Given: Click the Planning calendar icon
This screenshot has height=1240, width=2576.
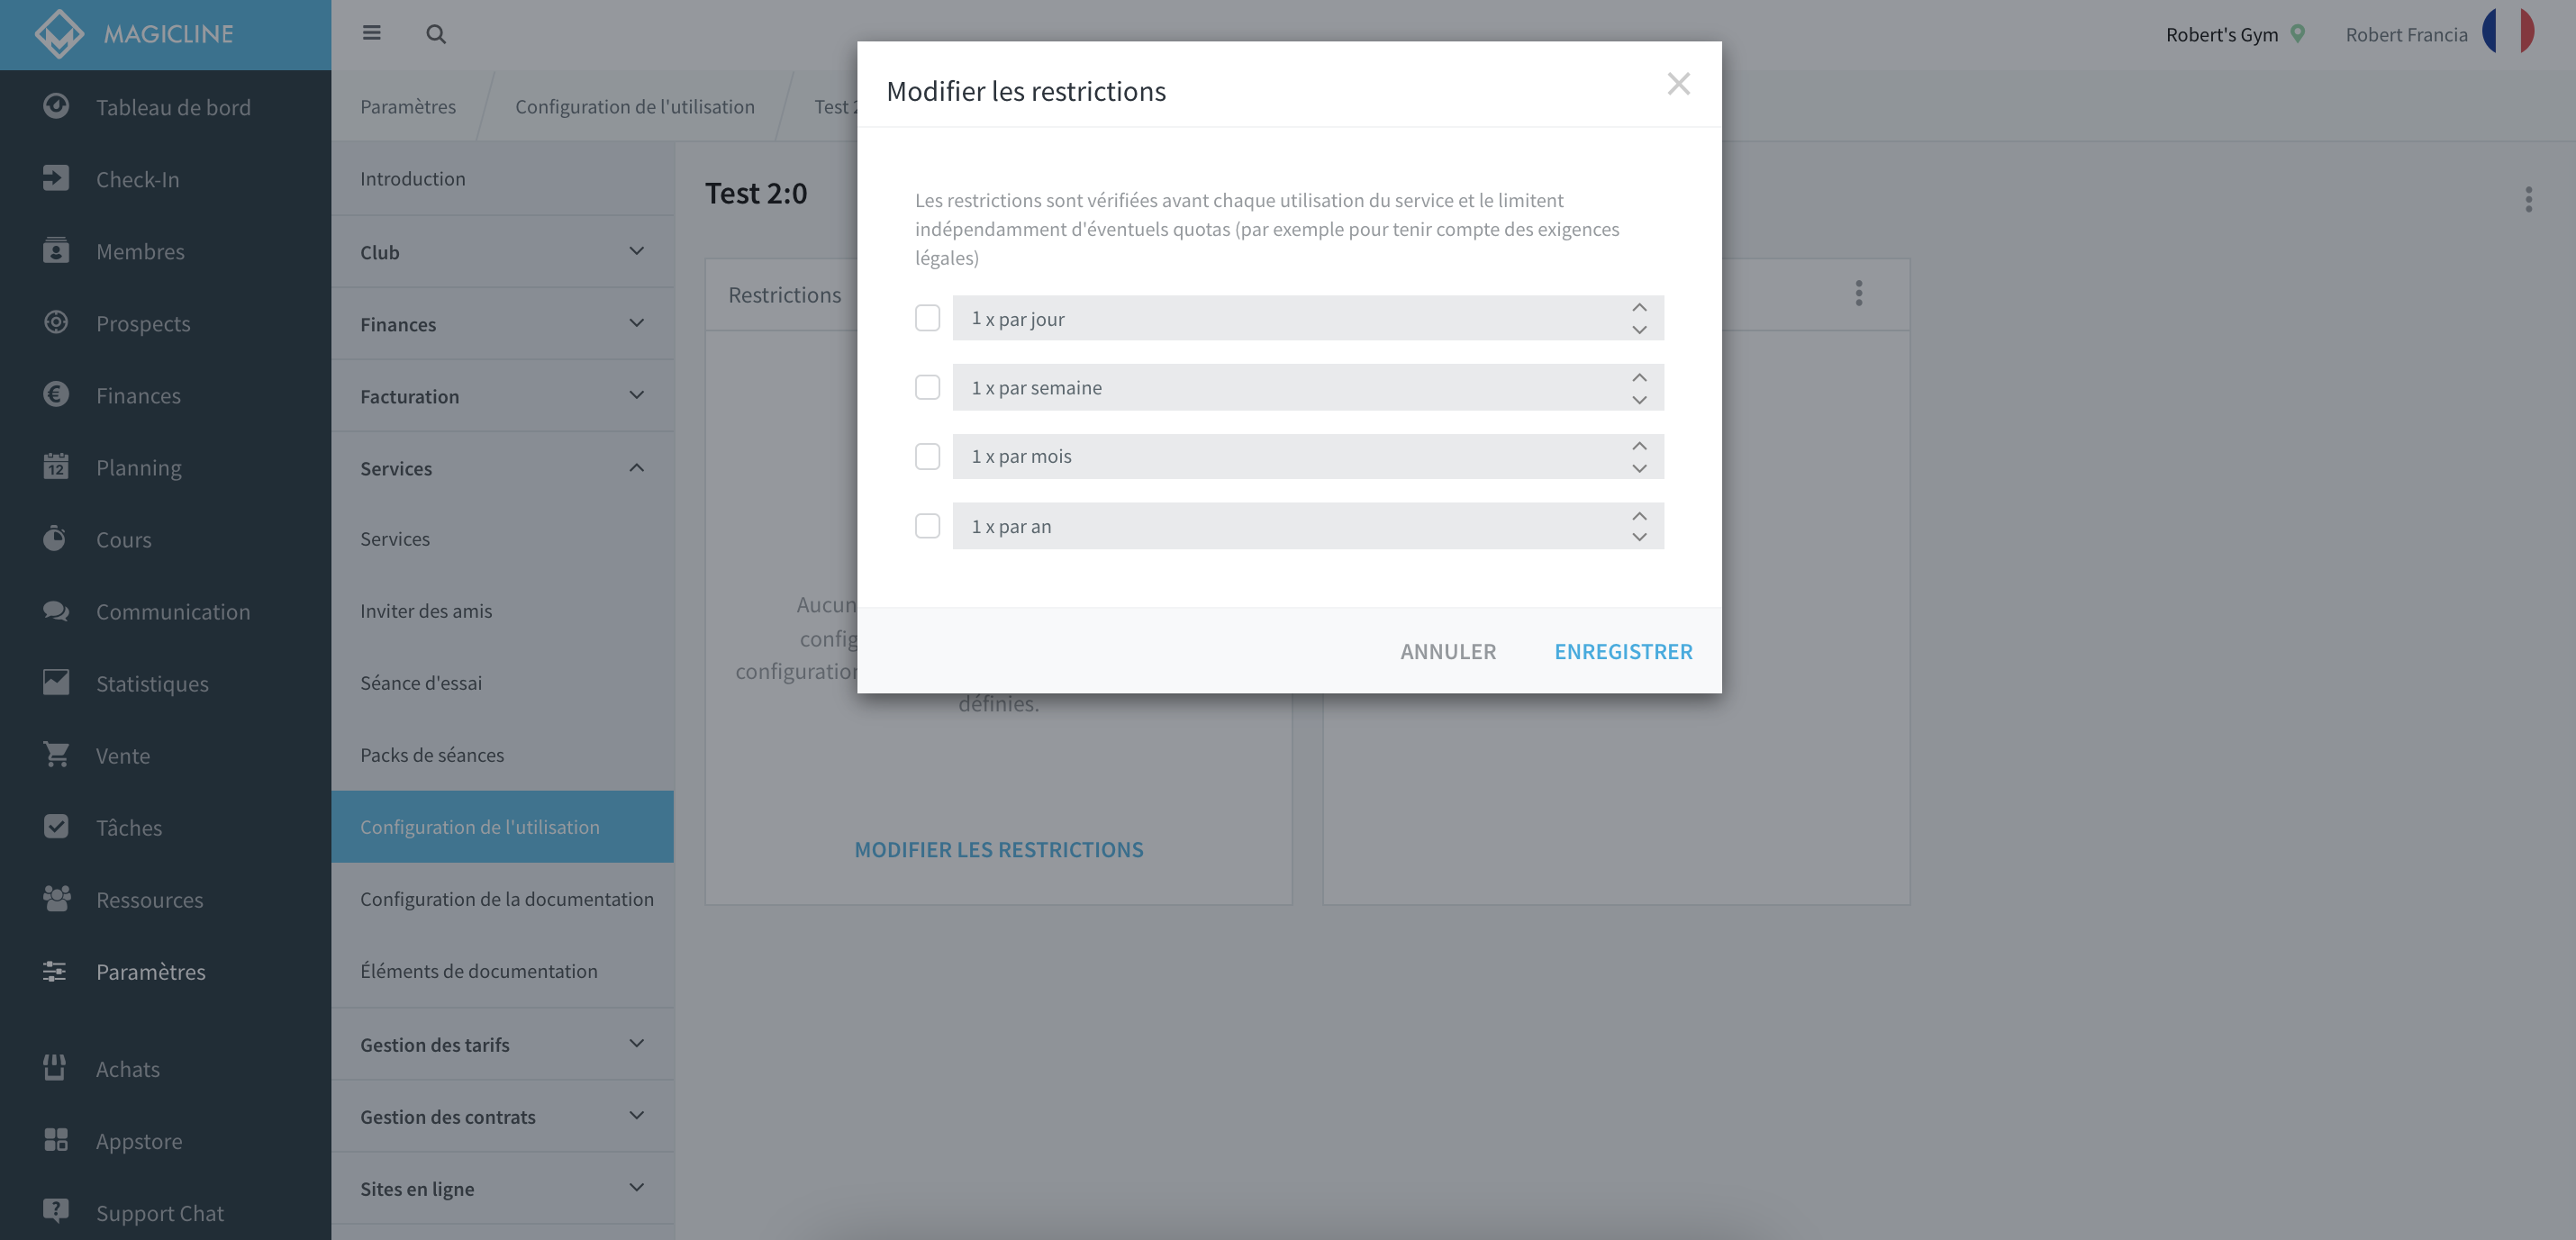Looking at the screenshot, I should pos(56,466).
